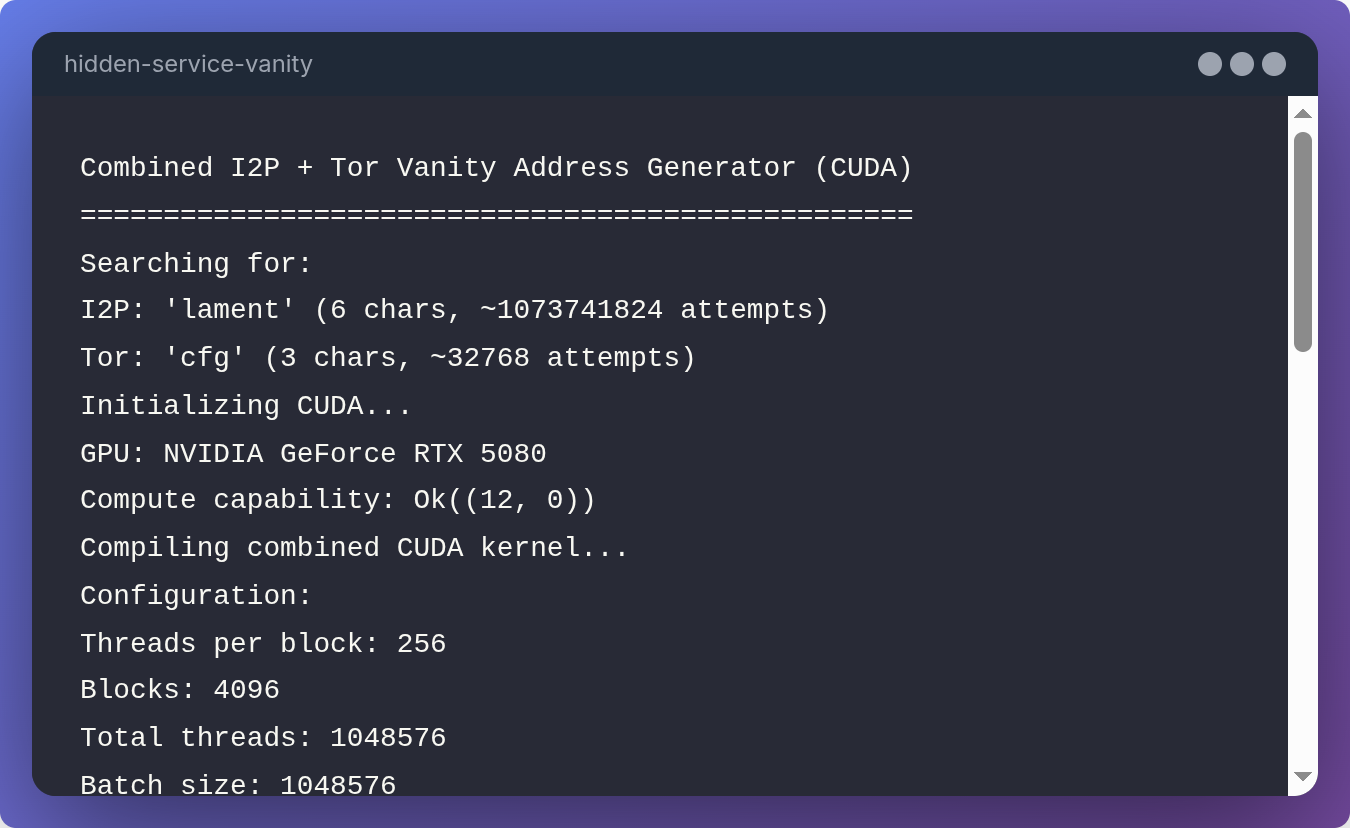
Task: Click the Tor 'cfg' search pattern line
Action: [x=388, y=358]
